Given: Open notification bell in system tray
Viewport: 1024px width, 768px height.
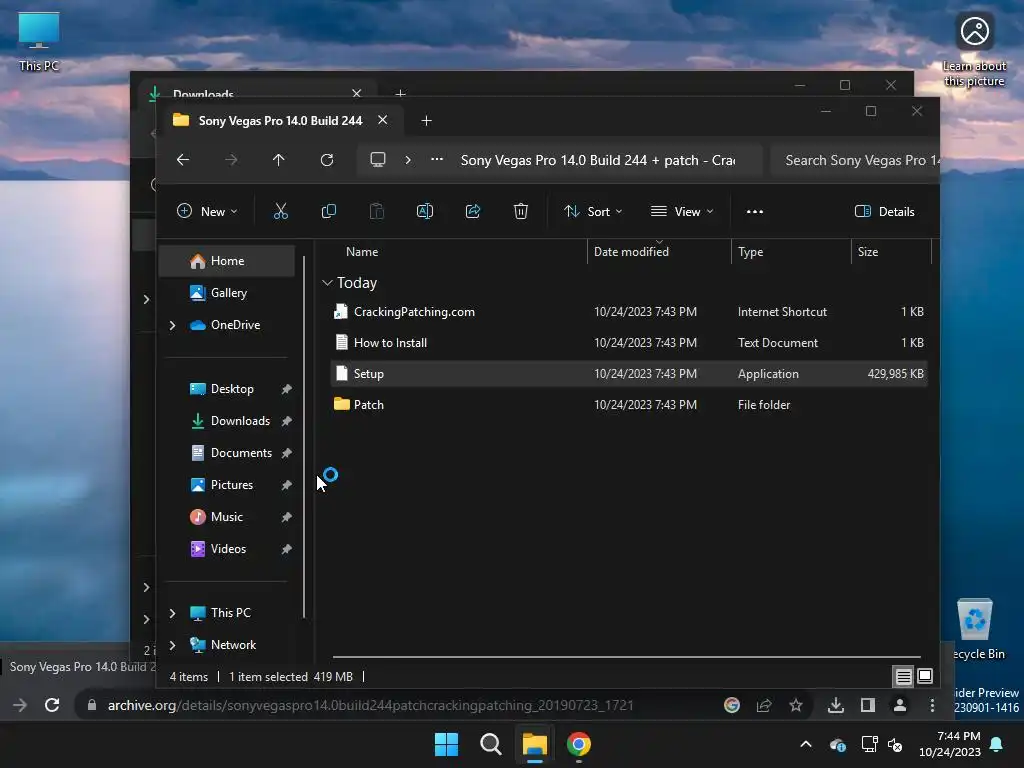Looking at the screenshot, I should 997,744.
